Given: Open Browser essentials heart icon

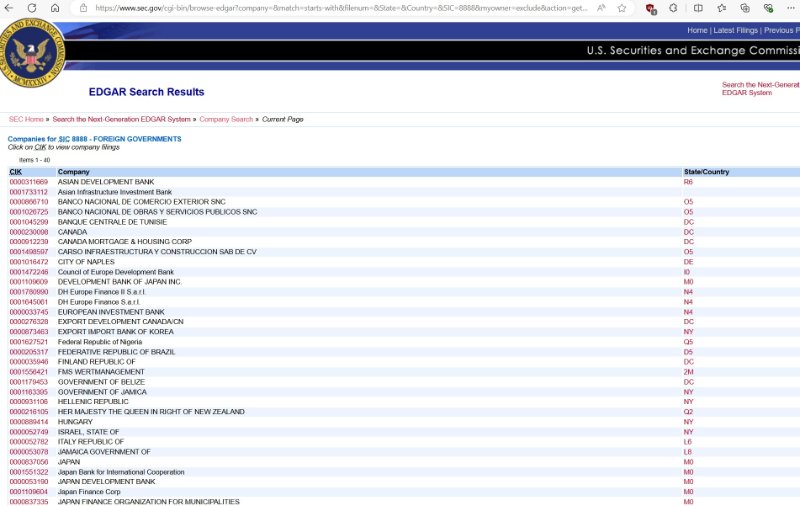Looking at the screenshot, I should 768,8.
